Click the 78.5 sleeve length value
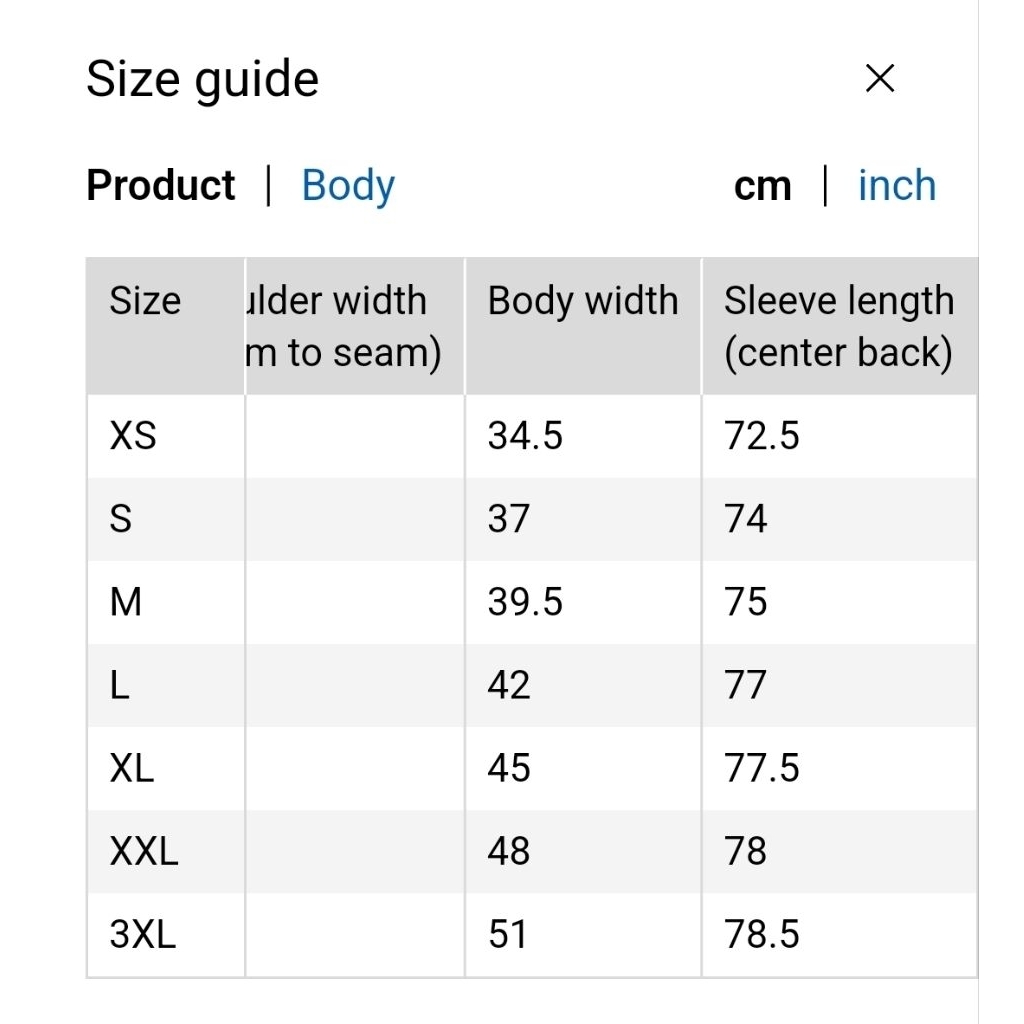 pyautogui.click(x=762, y=934)
